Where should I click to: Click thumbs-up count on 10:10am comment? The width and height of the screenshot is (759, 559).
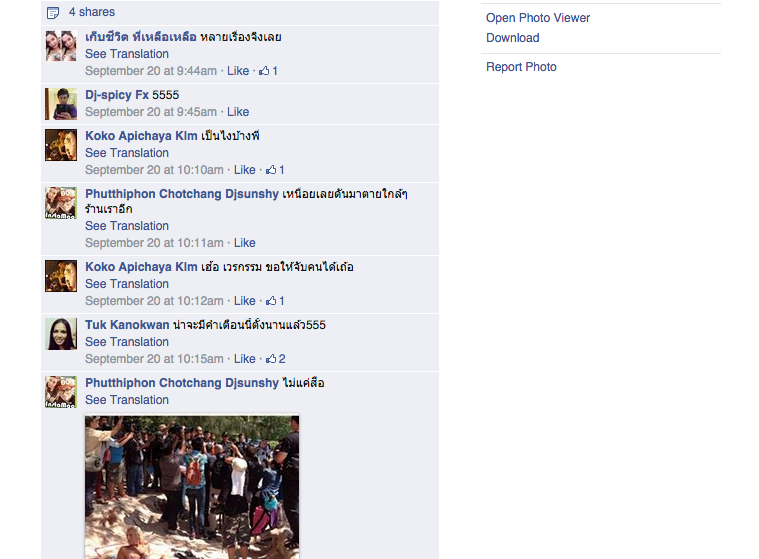coord(275,170)
